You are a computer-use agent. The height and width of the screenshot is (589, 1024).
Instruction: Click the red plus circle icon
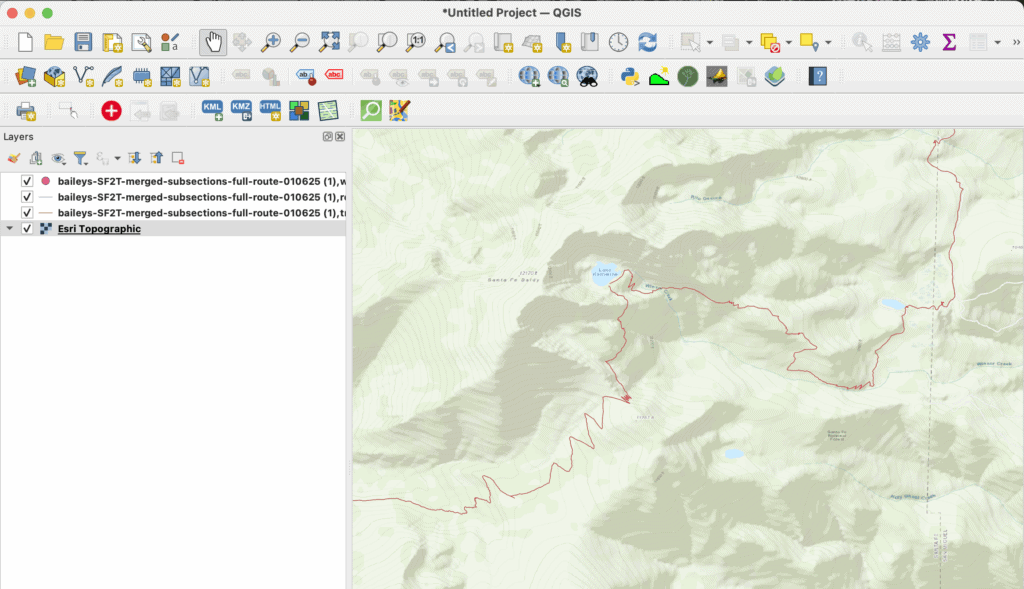pyautogui.click(x=111, y=110)
